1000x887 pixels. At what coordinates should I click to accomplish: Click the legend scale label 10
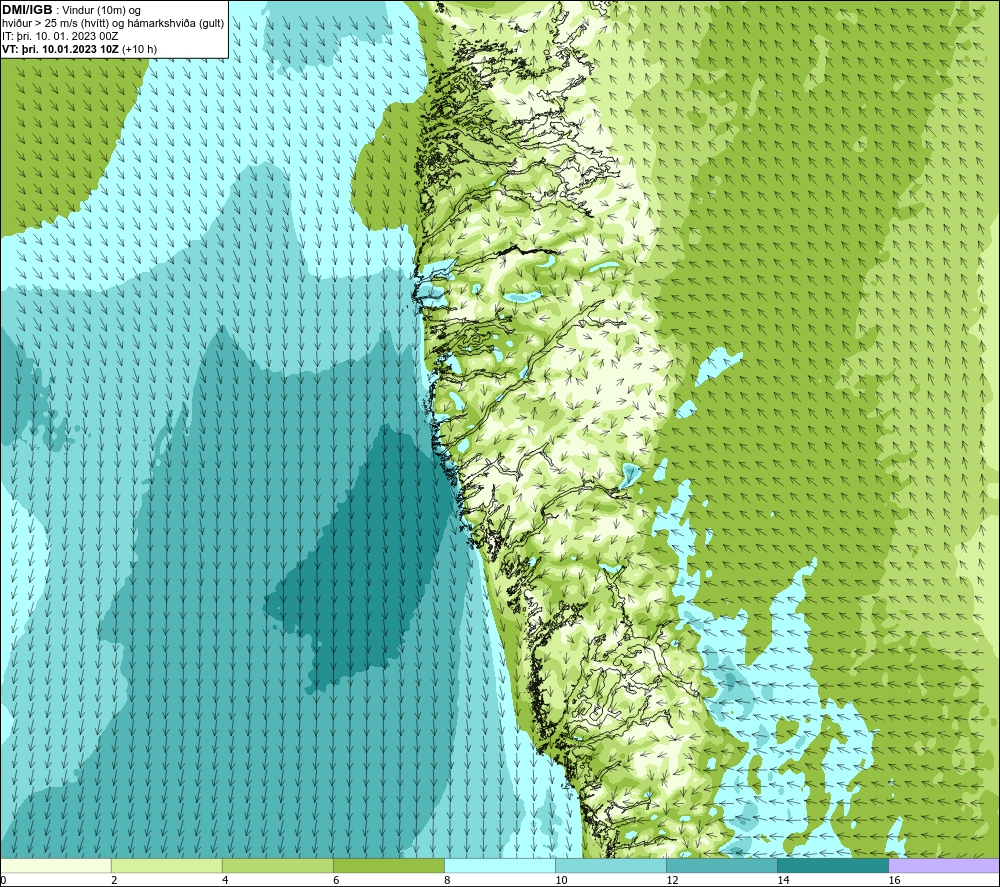click(x=561, y=880)
